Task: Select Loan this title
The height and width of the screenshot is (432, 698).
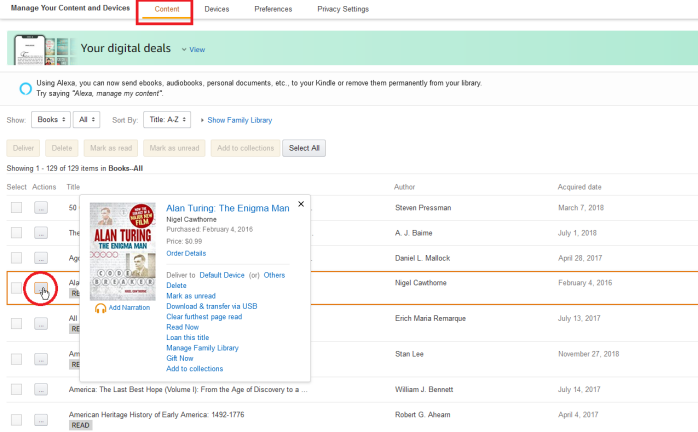Action: click(187, 338)
